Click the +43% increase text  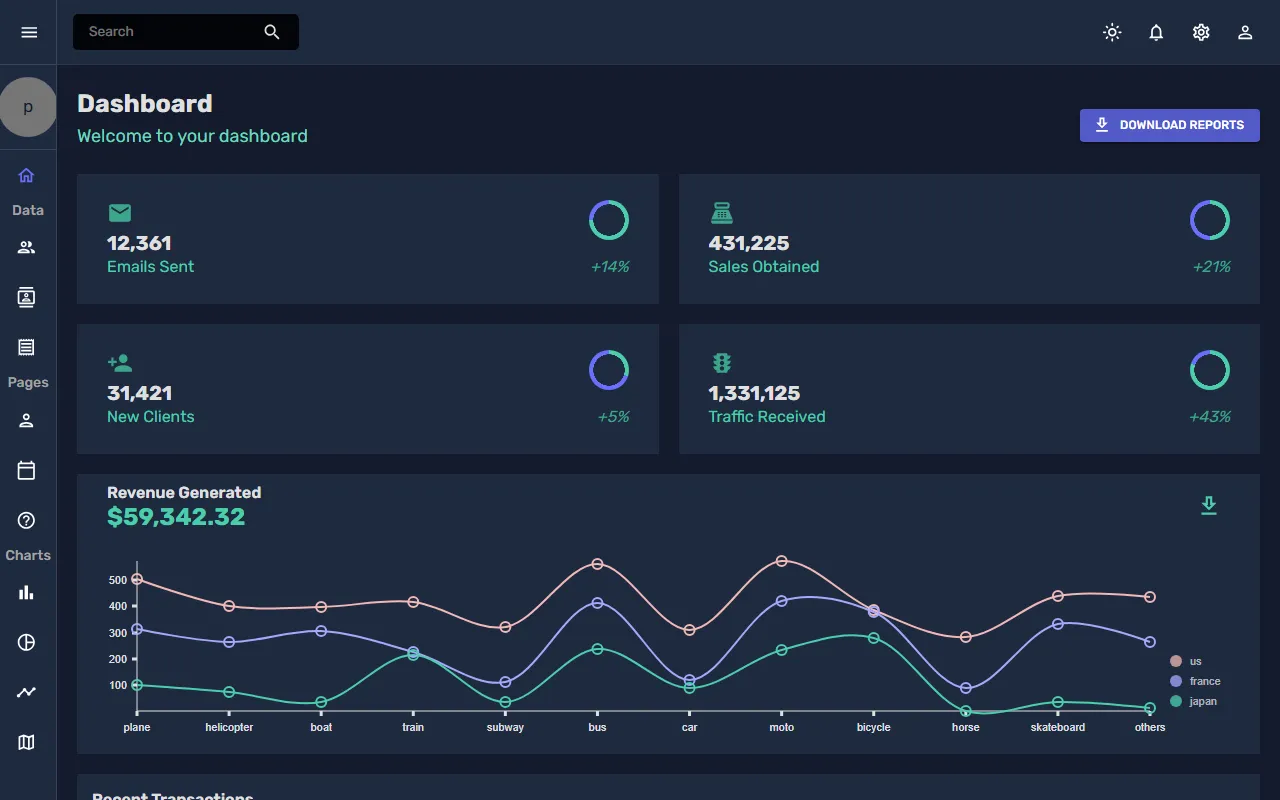click(1210, 417)
